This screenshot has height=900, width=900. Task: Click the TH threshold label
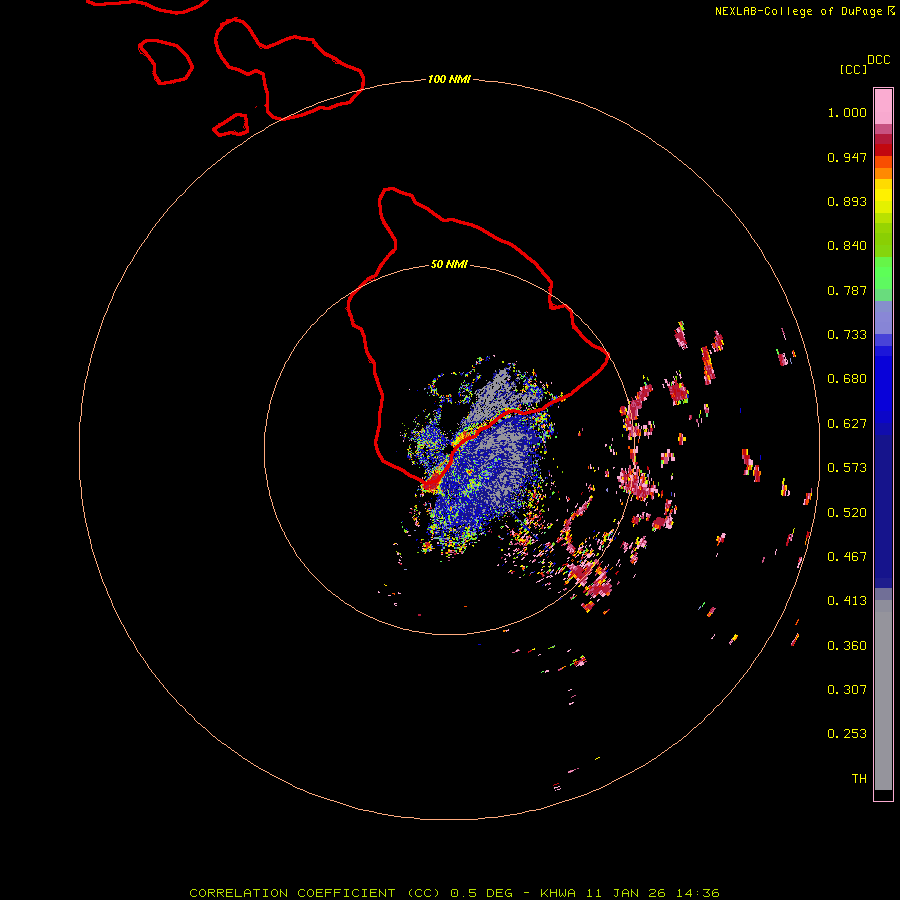pyautogui.click(x=859, y=779)
